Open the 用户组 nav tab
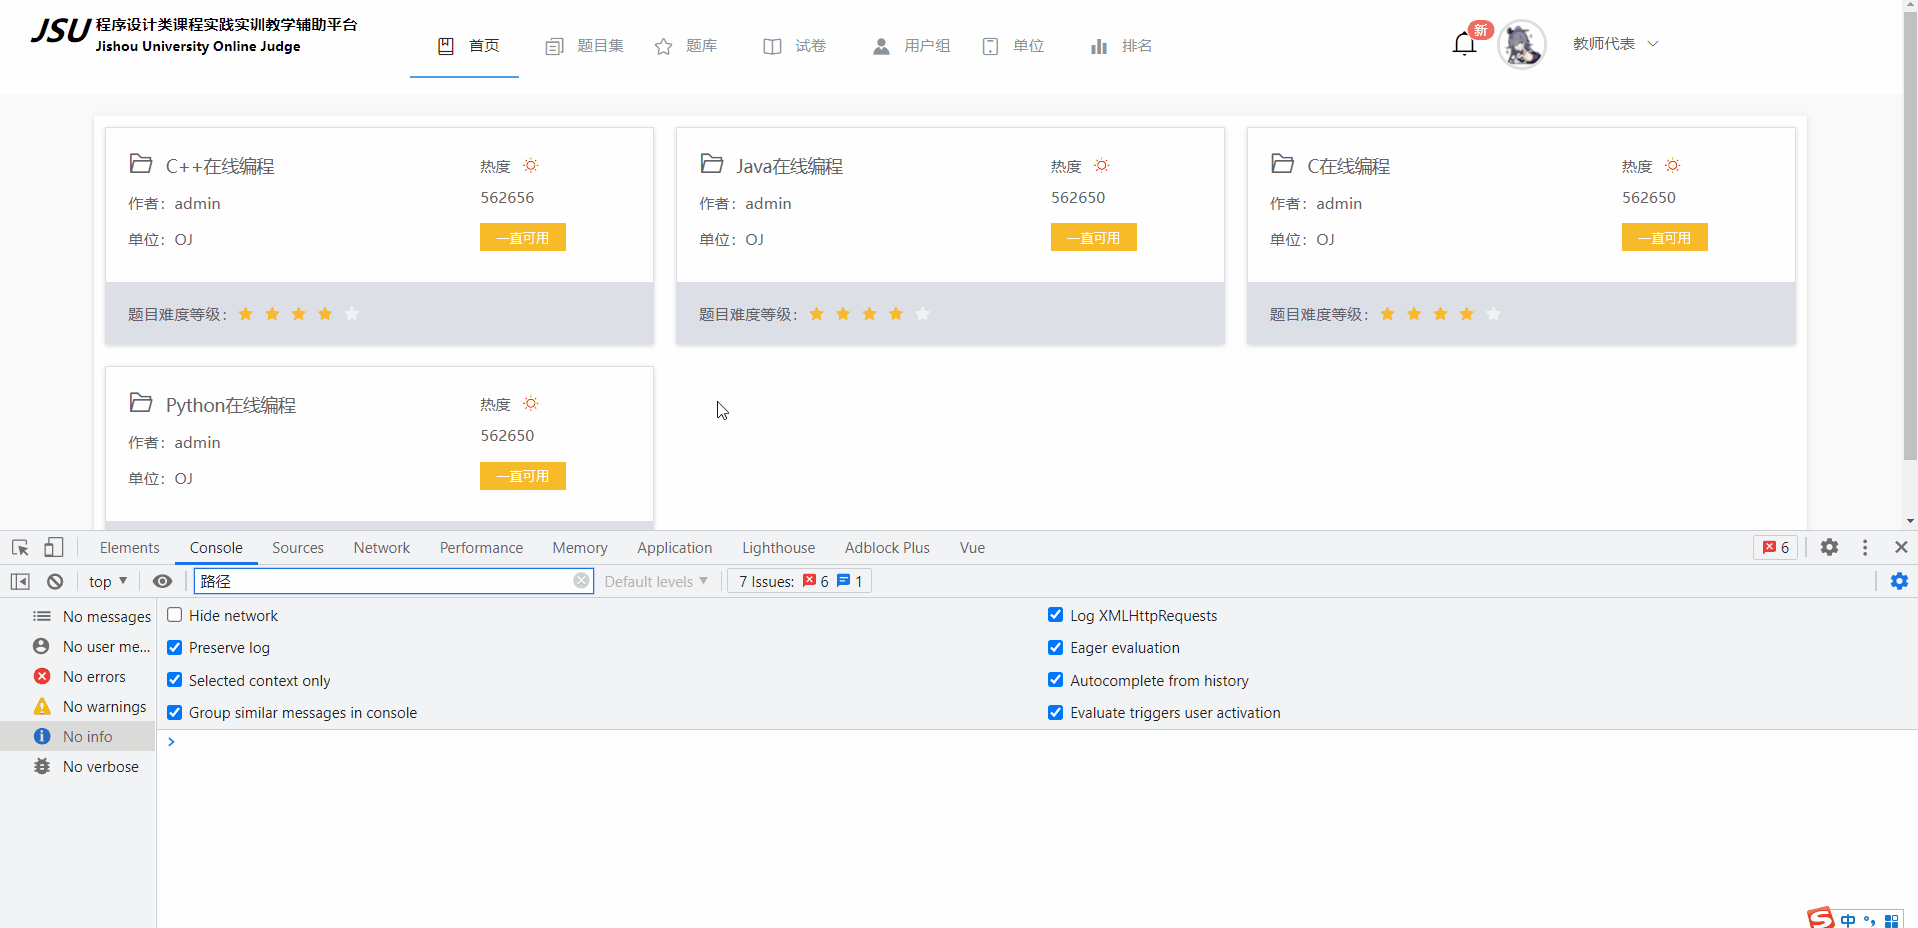 pos(911,46)
